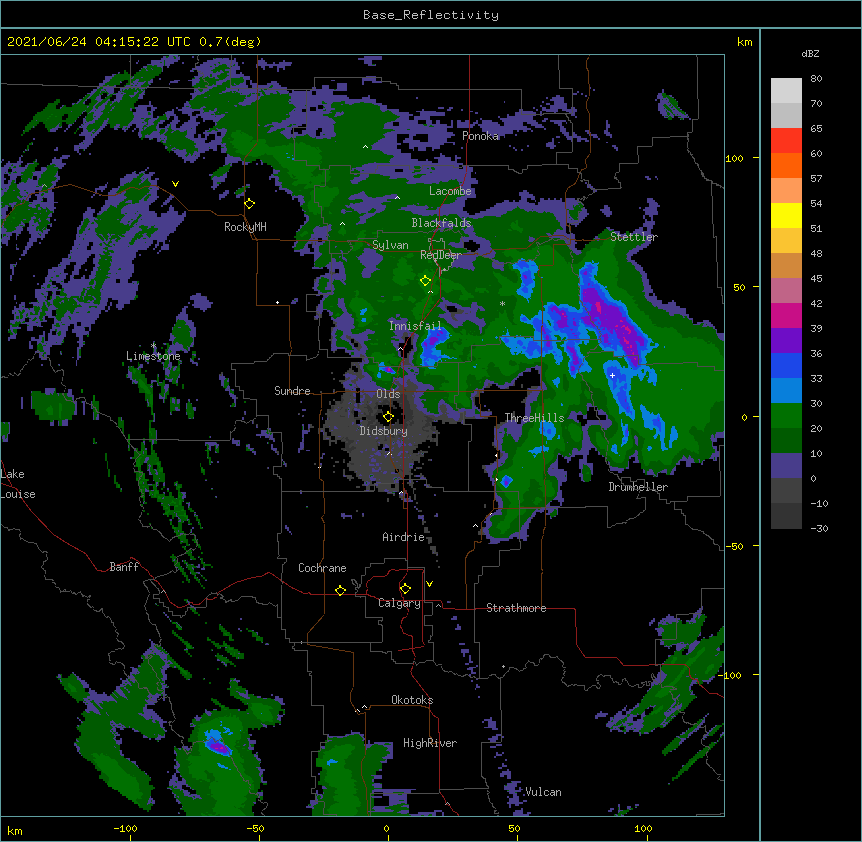Click the Airdrie label
Screen dimensions: 862x842
403,537
